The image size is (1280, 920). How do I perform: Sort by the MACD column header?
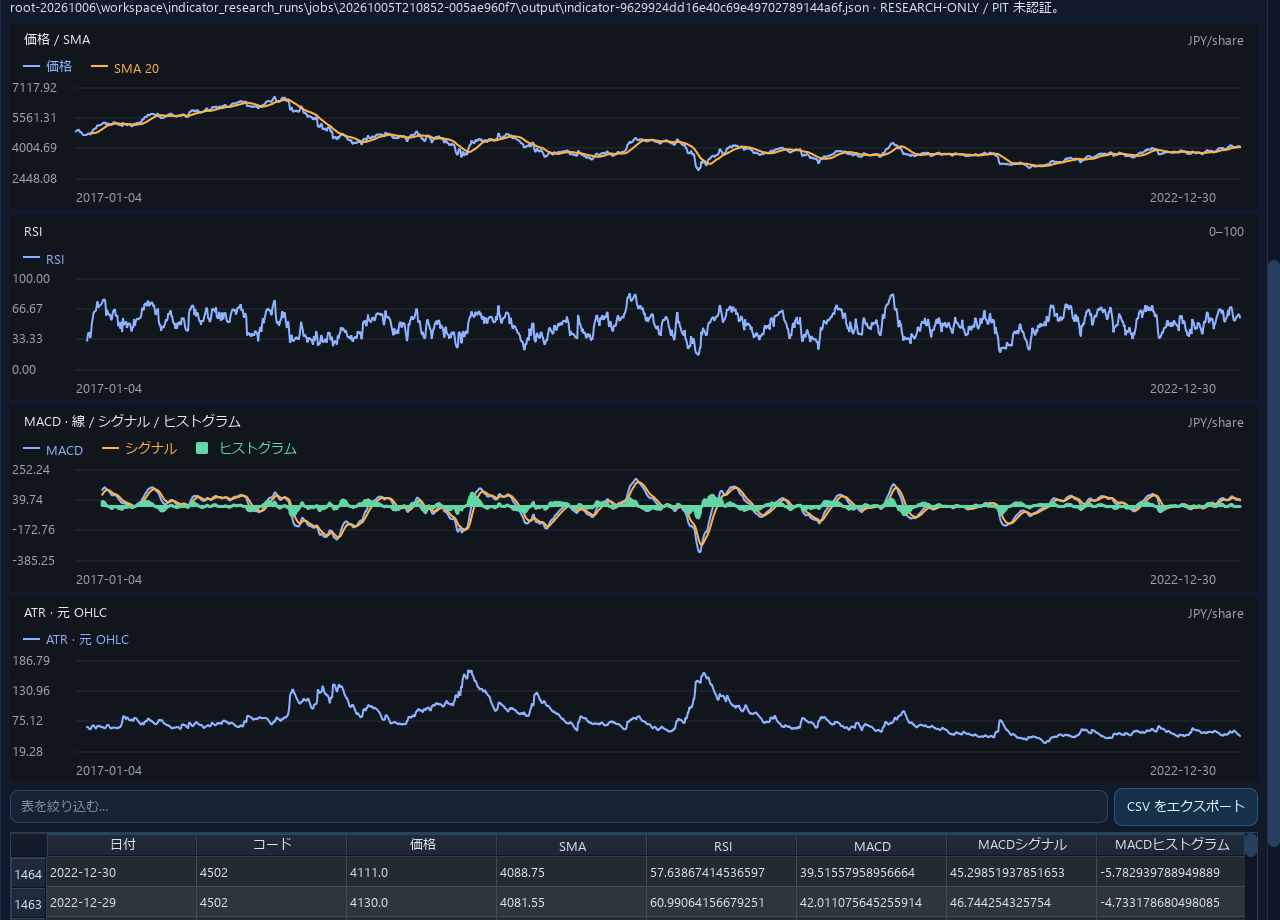coord(872,845)
